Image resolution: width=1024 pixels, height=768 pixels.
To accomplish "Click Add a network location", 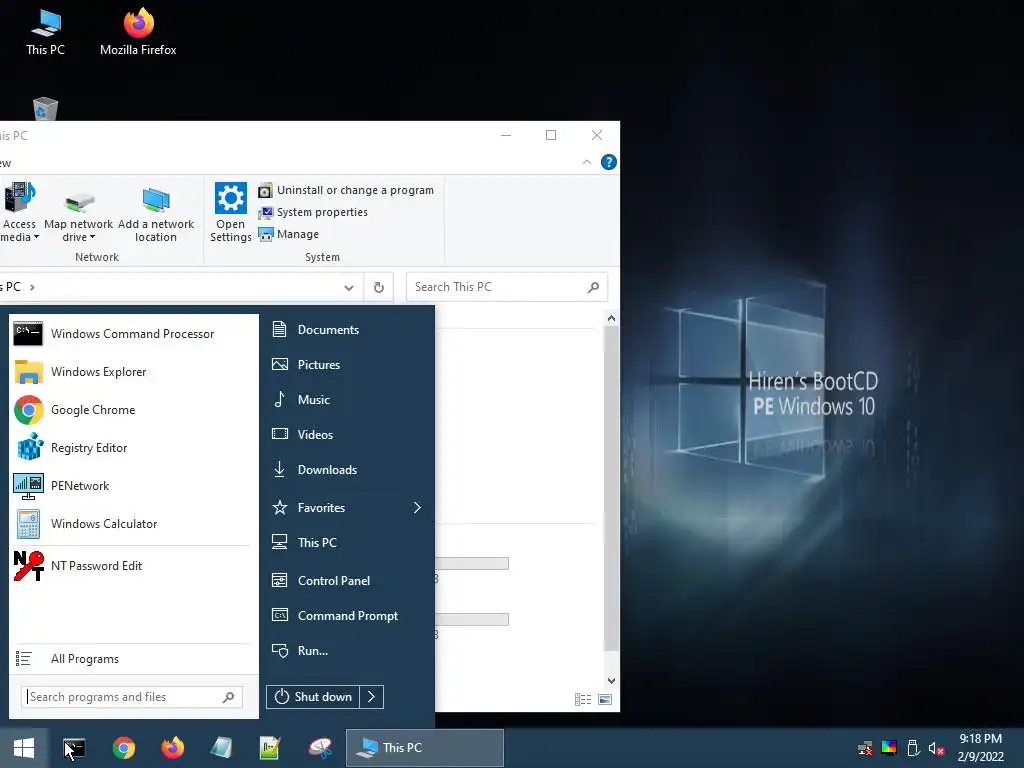I will (156, 212).
